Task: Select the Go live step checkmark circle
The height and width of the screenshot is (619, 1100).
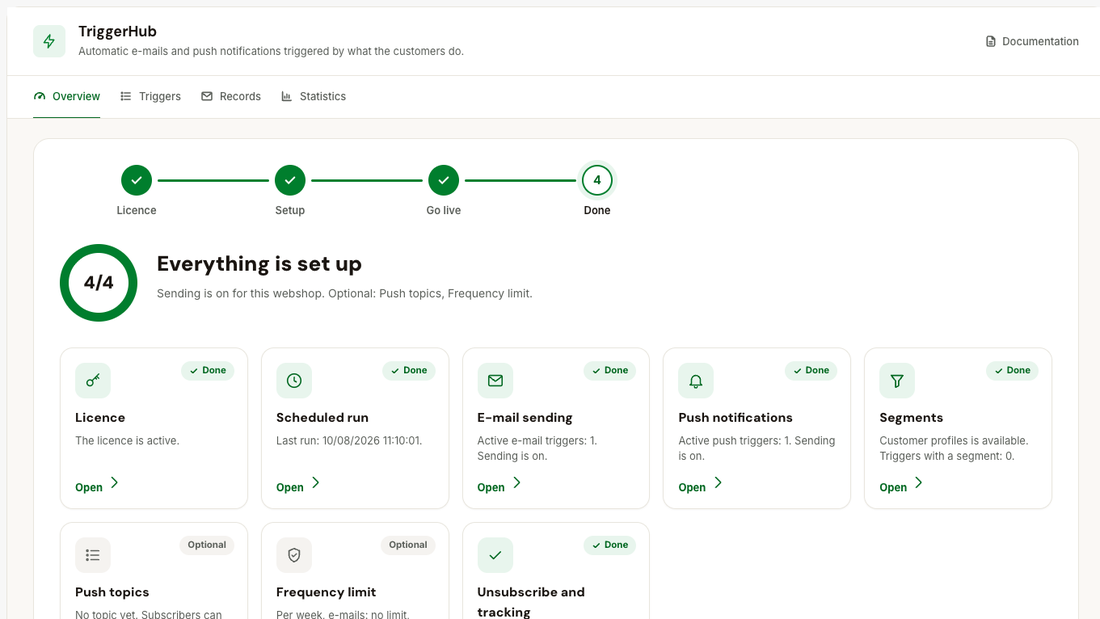Action: pyautogui.click(x=443, y=180)
